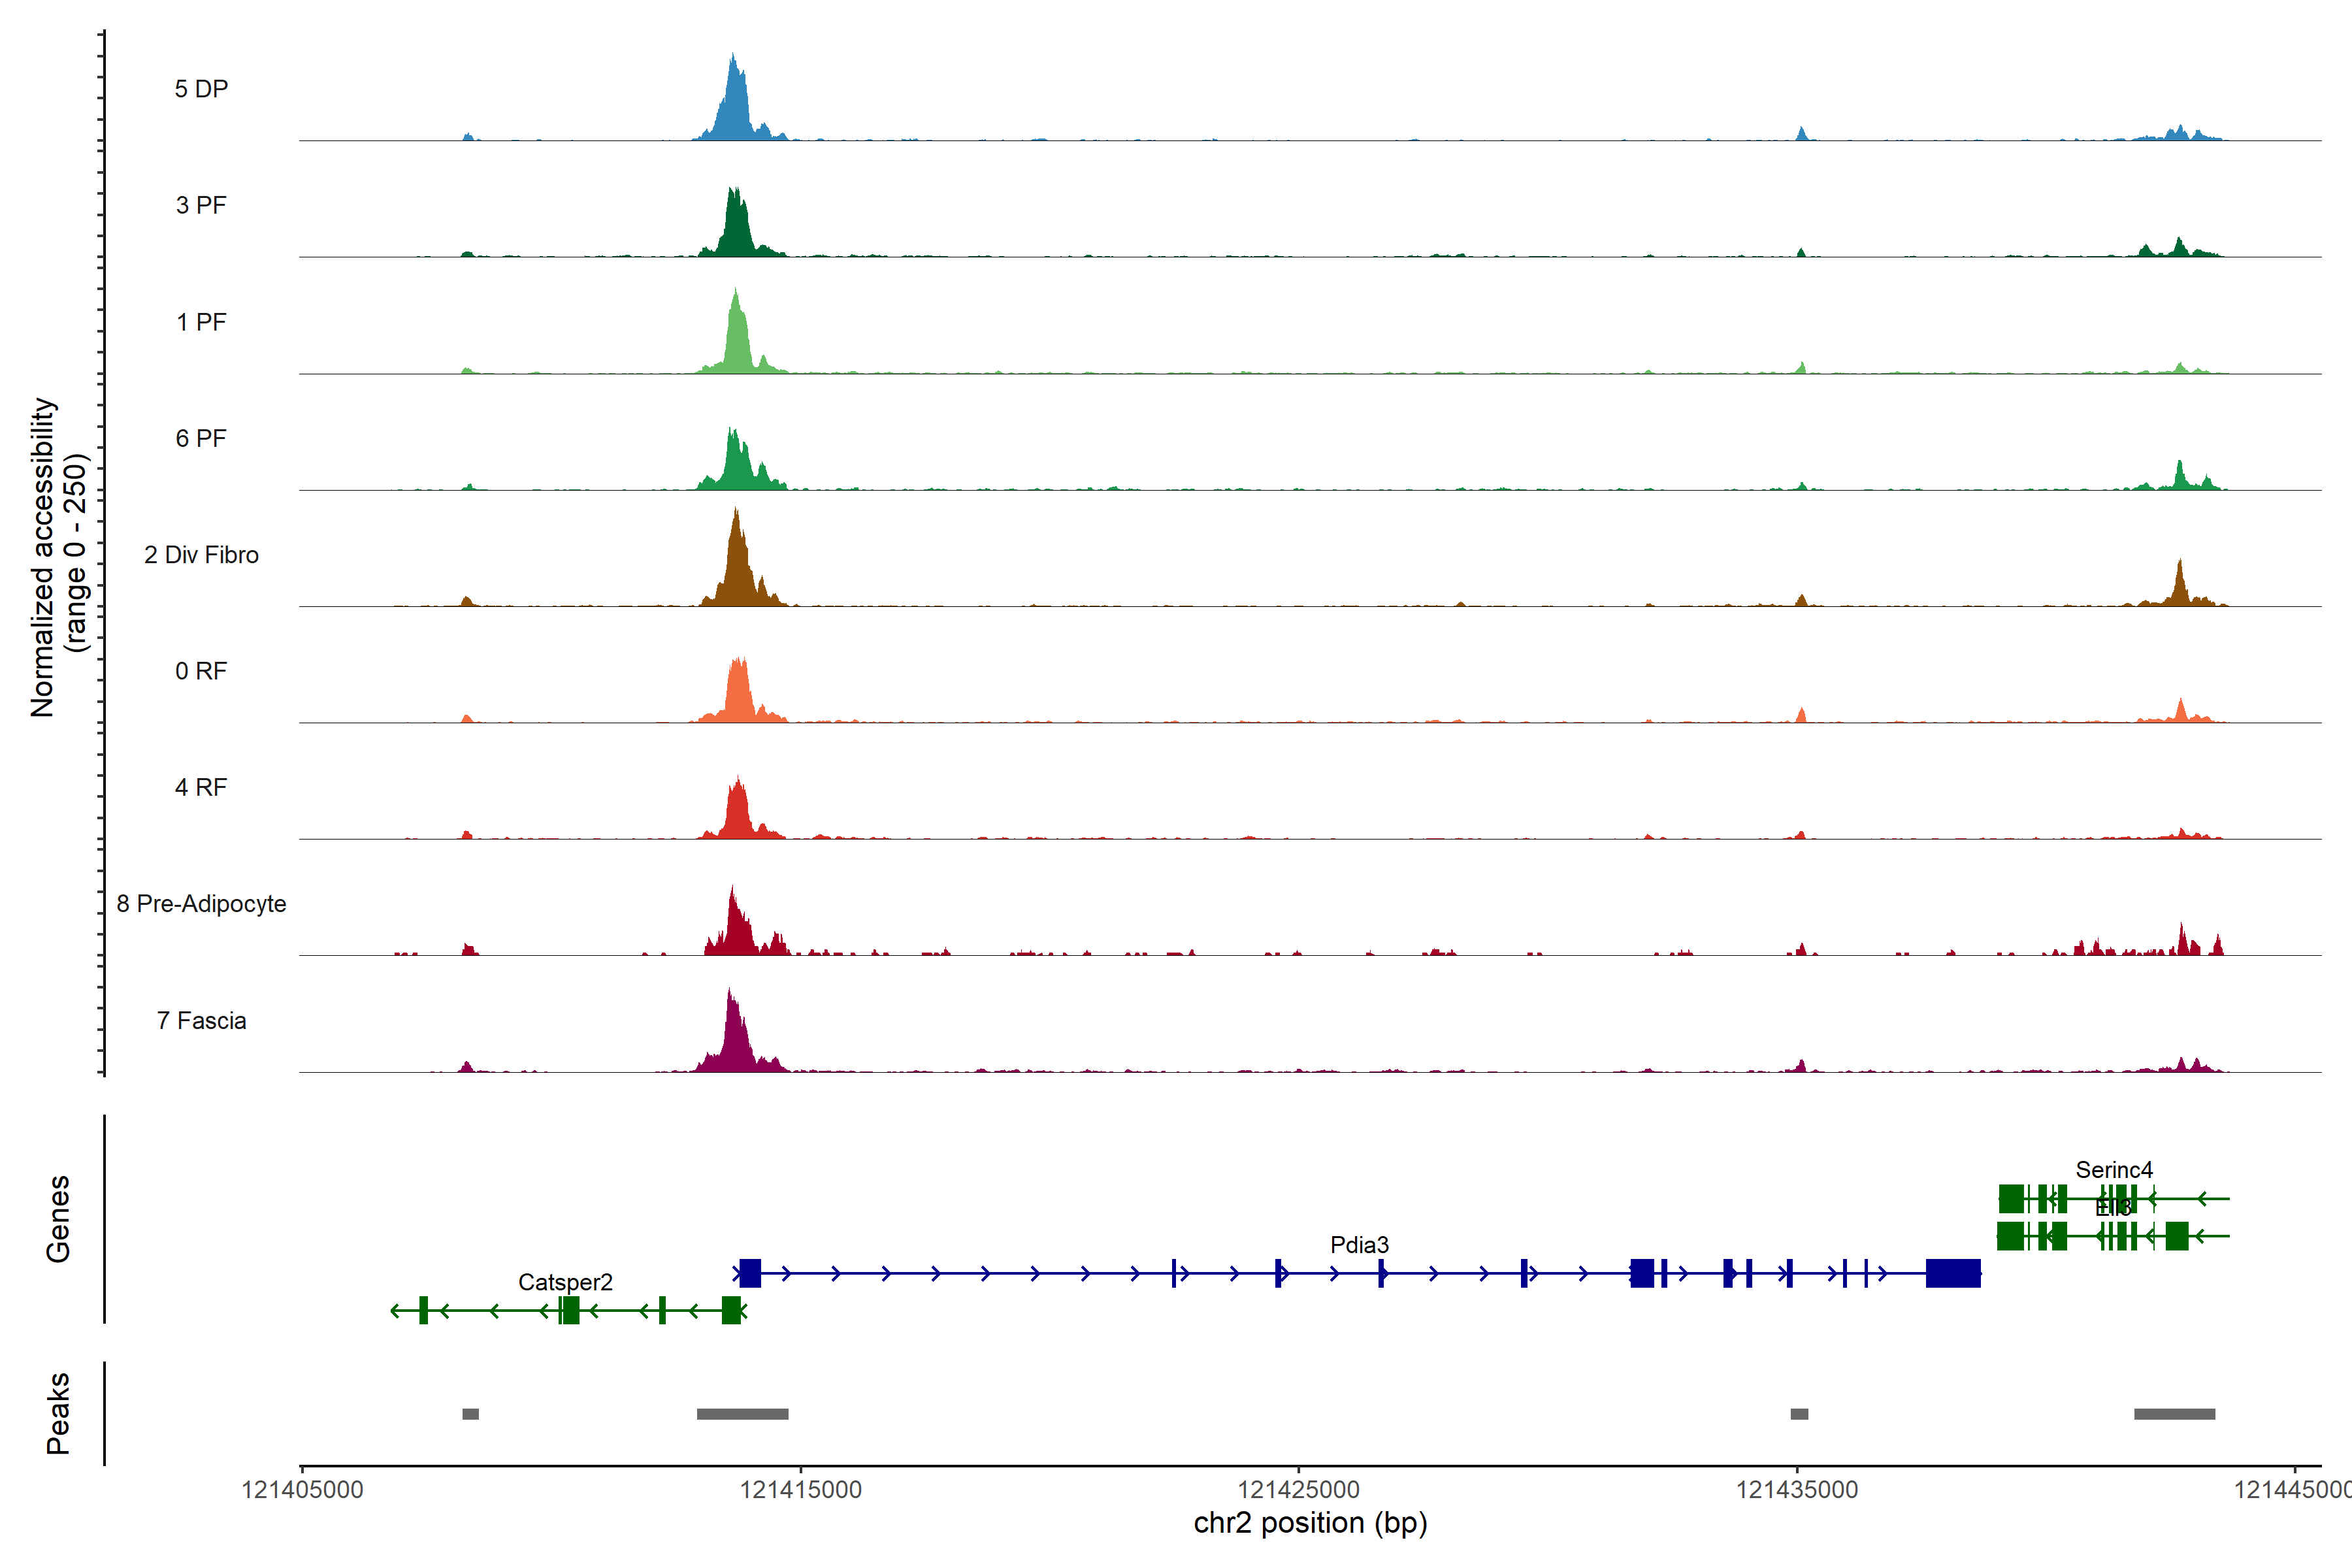Image resolution: width=2352 pixels, height=1568 pixels.
Task: Click the small gray peak bar near 121435000
Action: tap(1799, 1414)
